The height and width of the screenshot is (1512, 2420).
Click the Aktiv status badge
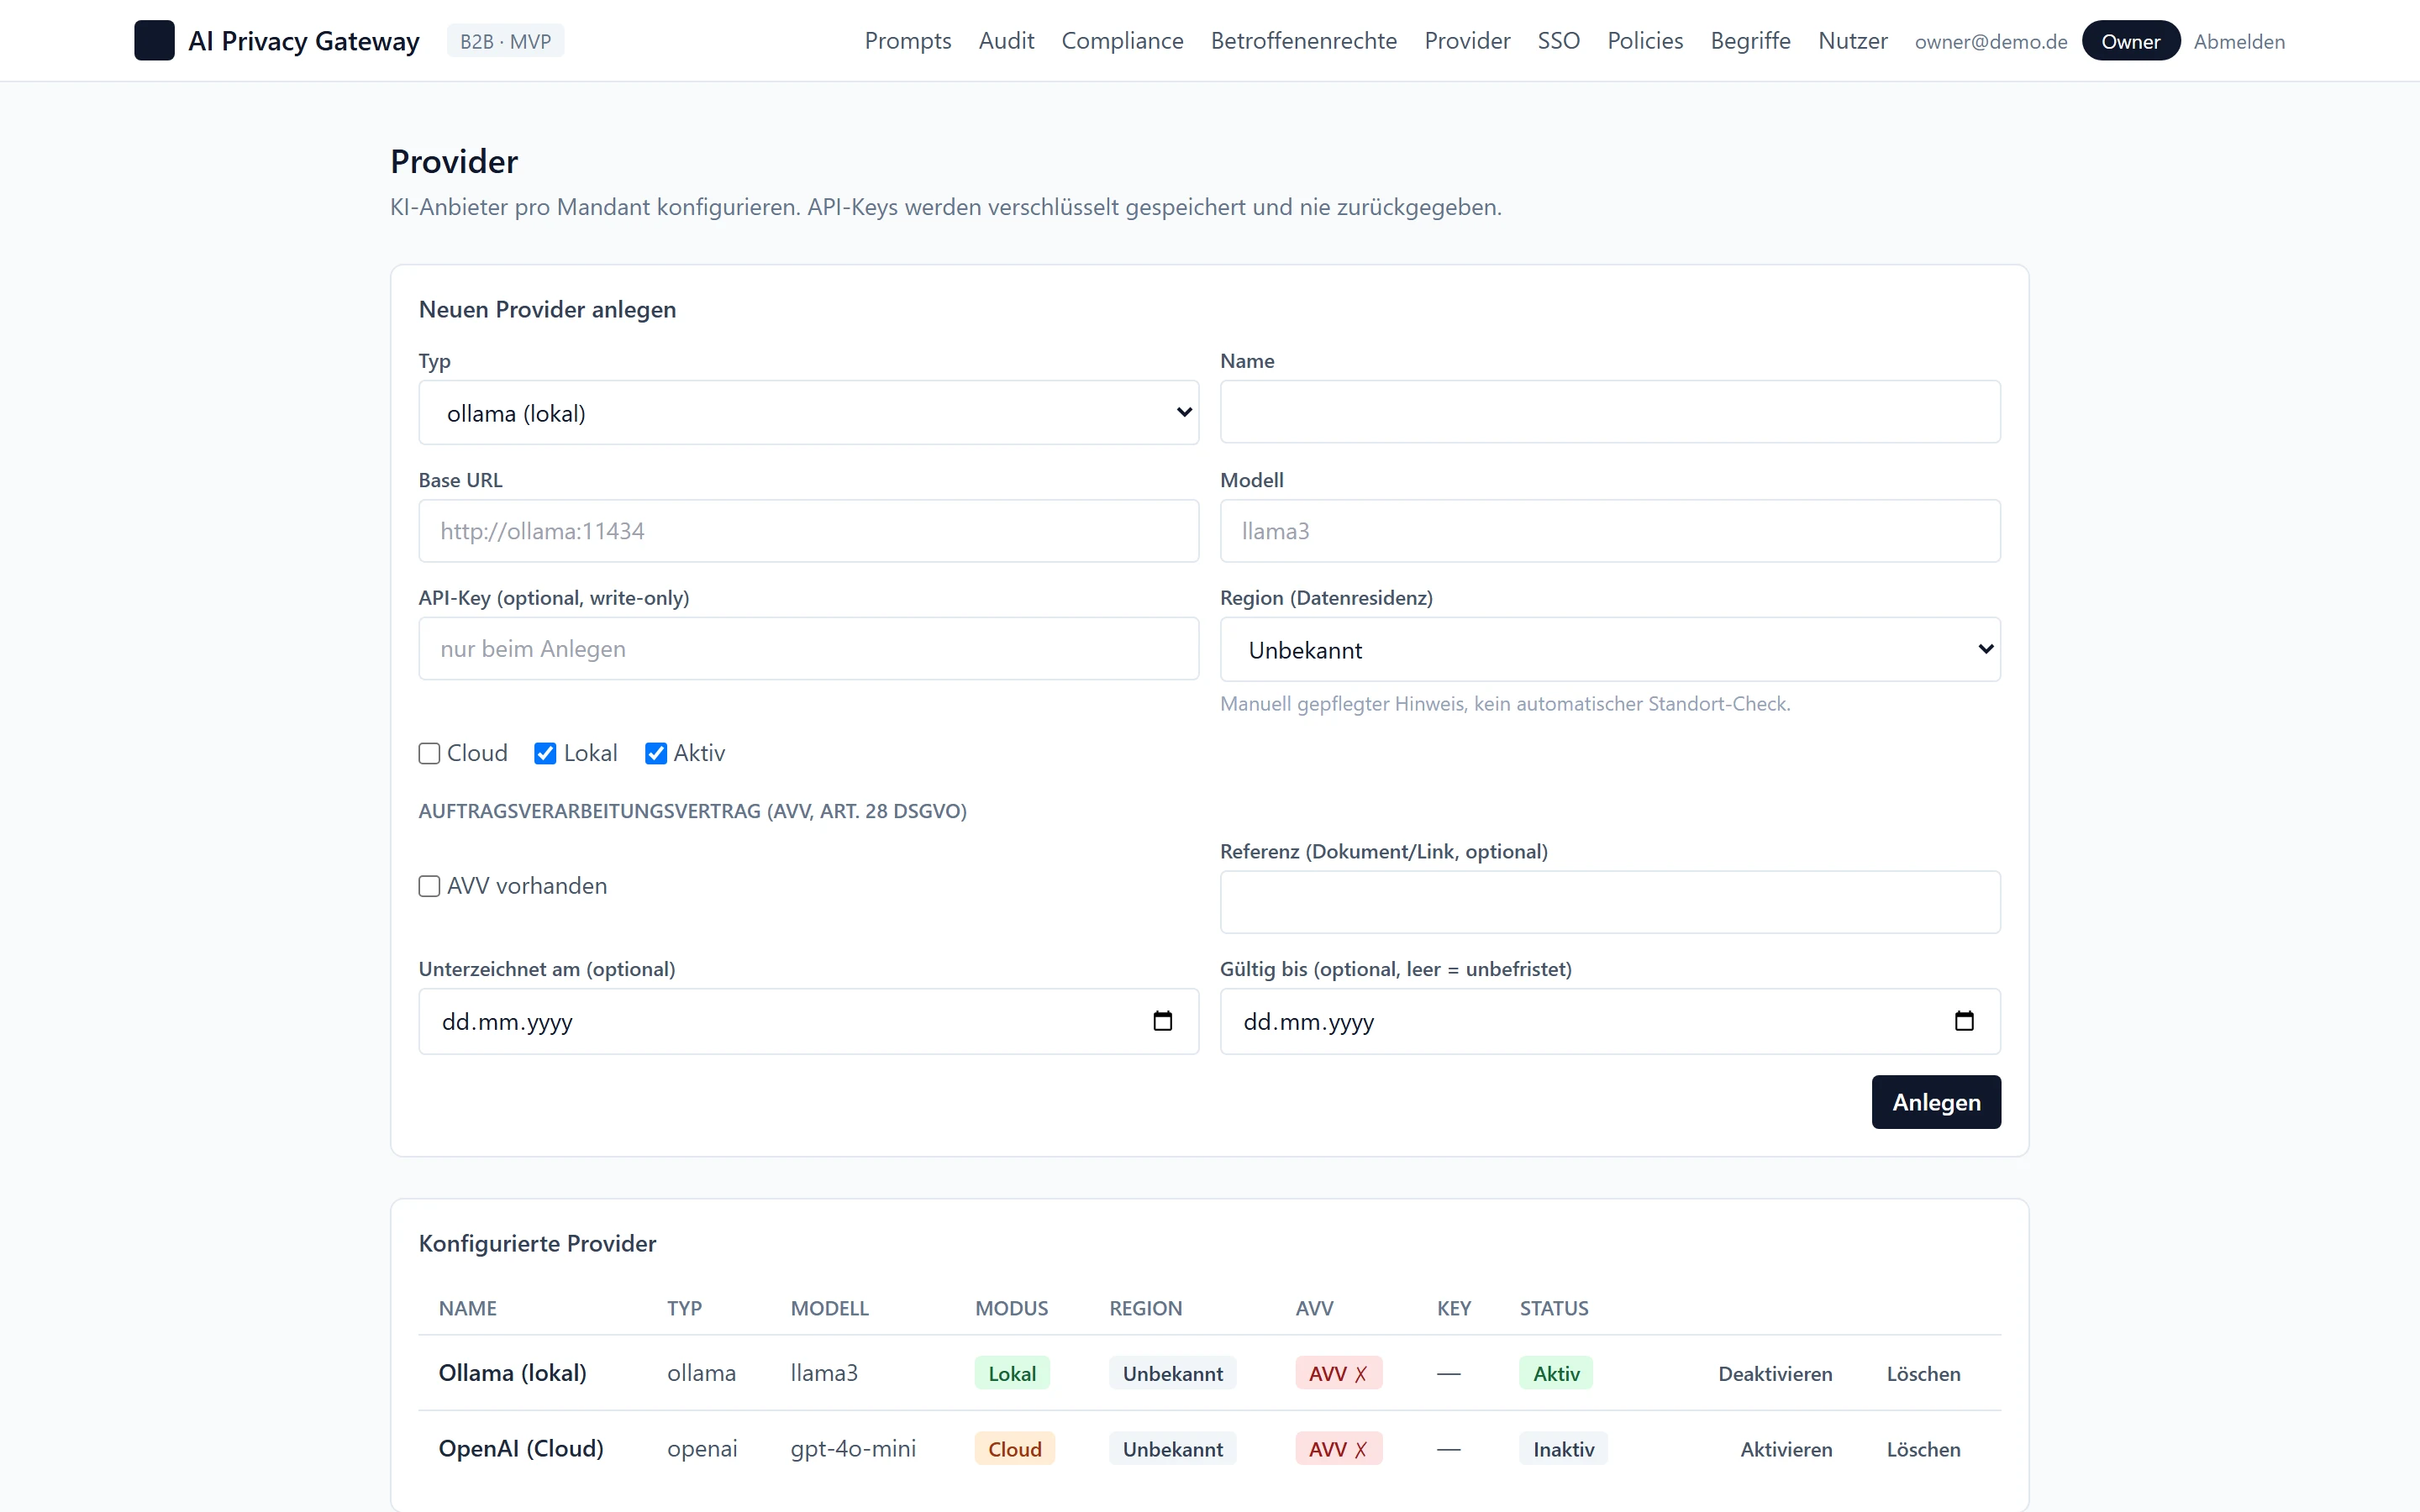(1556, 1373)
